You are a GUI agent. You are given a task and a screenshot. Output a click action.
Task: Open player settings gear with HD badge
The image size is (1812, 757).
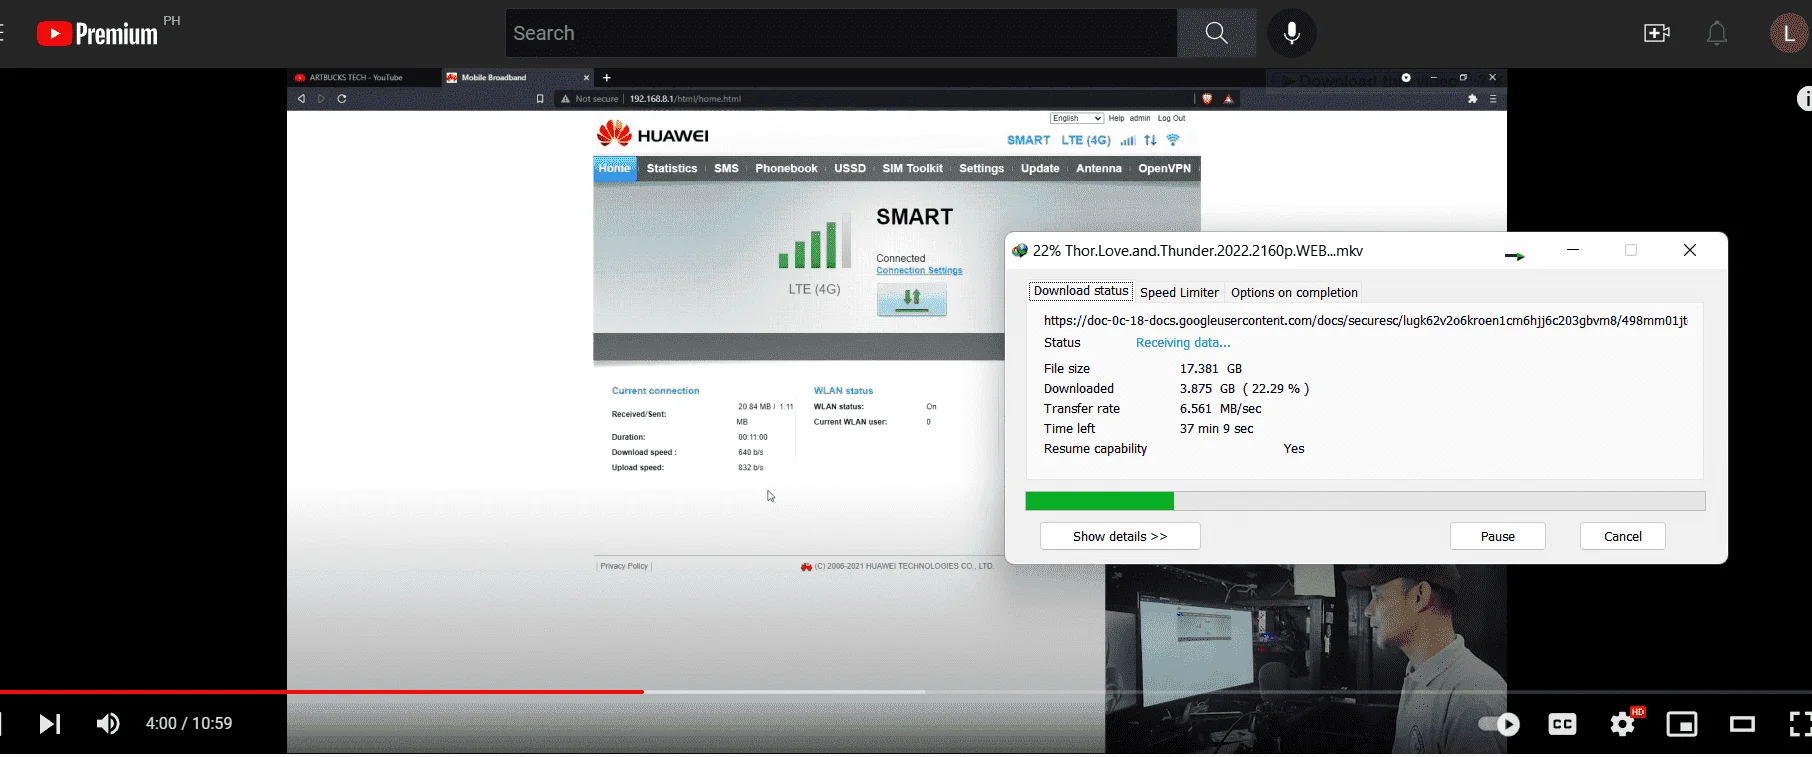tap(1624, 723)
